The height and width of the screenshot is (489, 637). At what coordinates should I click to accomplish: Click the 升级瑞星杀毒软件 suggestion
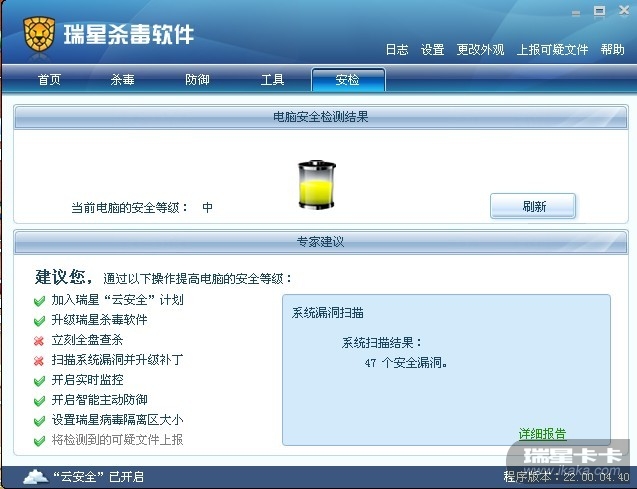(x=99, y=320)
